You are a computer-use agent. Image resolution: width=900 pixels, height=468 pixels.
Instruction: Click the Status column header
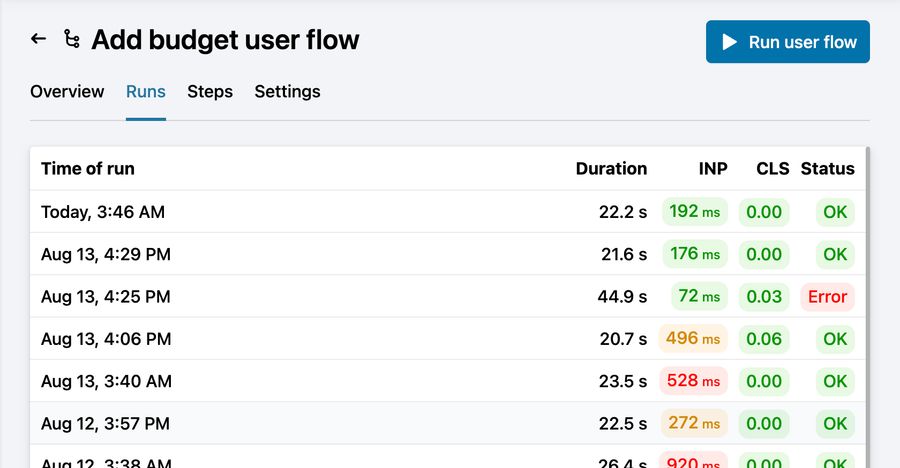tap(827, 169)
